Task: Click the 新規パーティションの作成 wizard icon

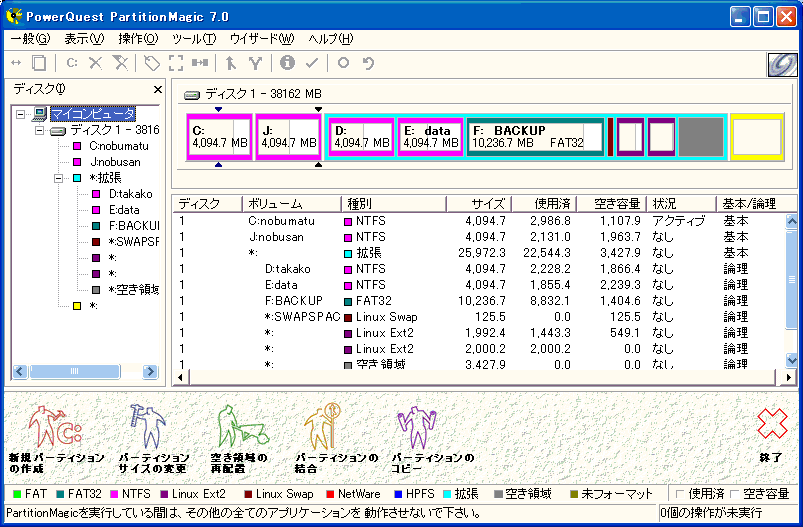Action: tap(46, 427)
